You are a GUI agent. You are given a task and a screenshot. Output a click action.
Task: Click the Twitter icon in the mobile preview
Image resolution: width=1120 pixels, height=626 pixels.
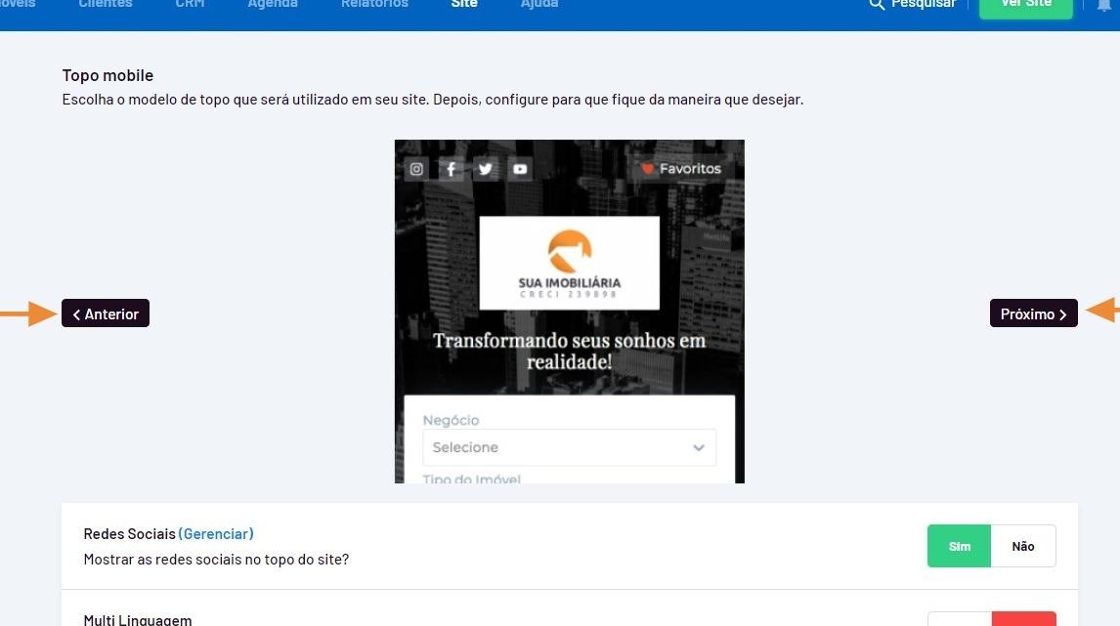click(485, 169)
